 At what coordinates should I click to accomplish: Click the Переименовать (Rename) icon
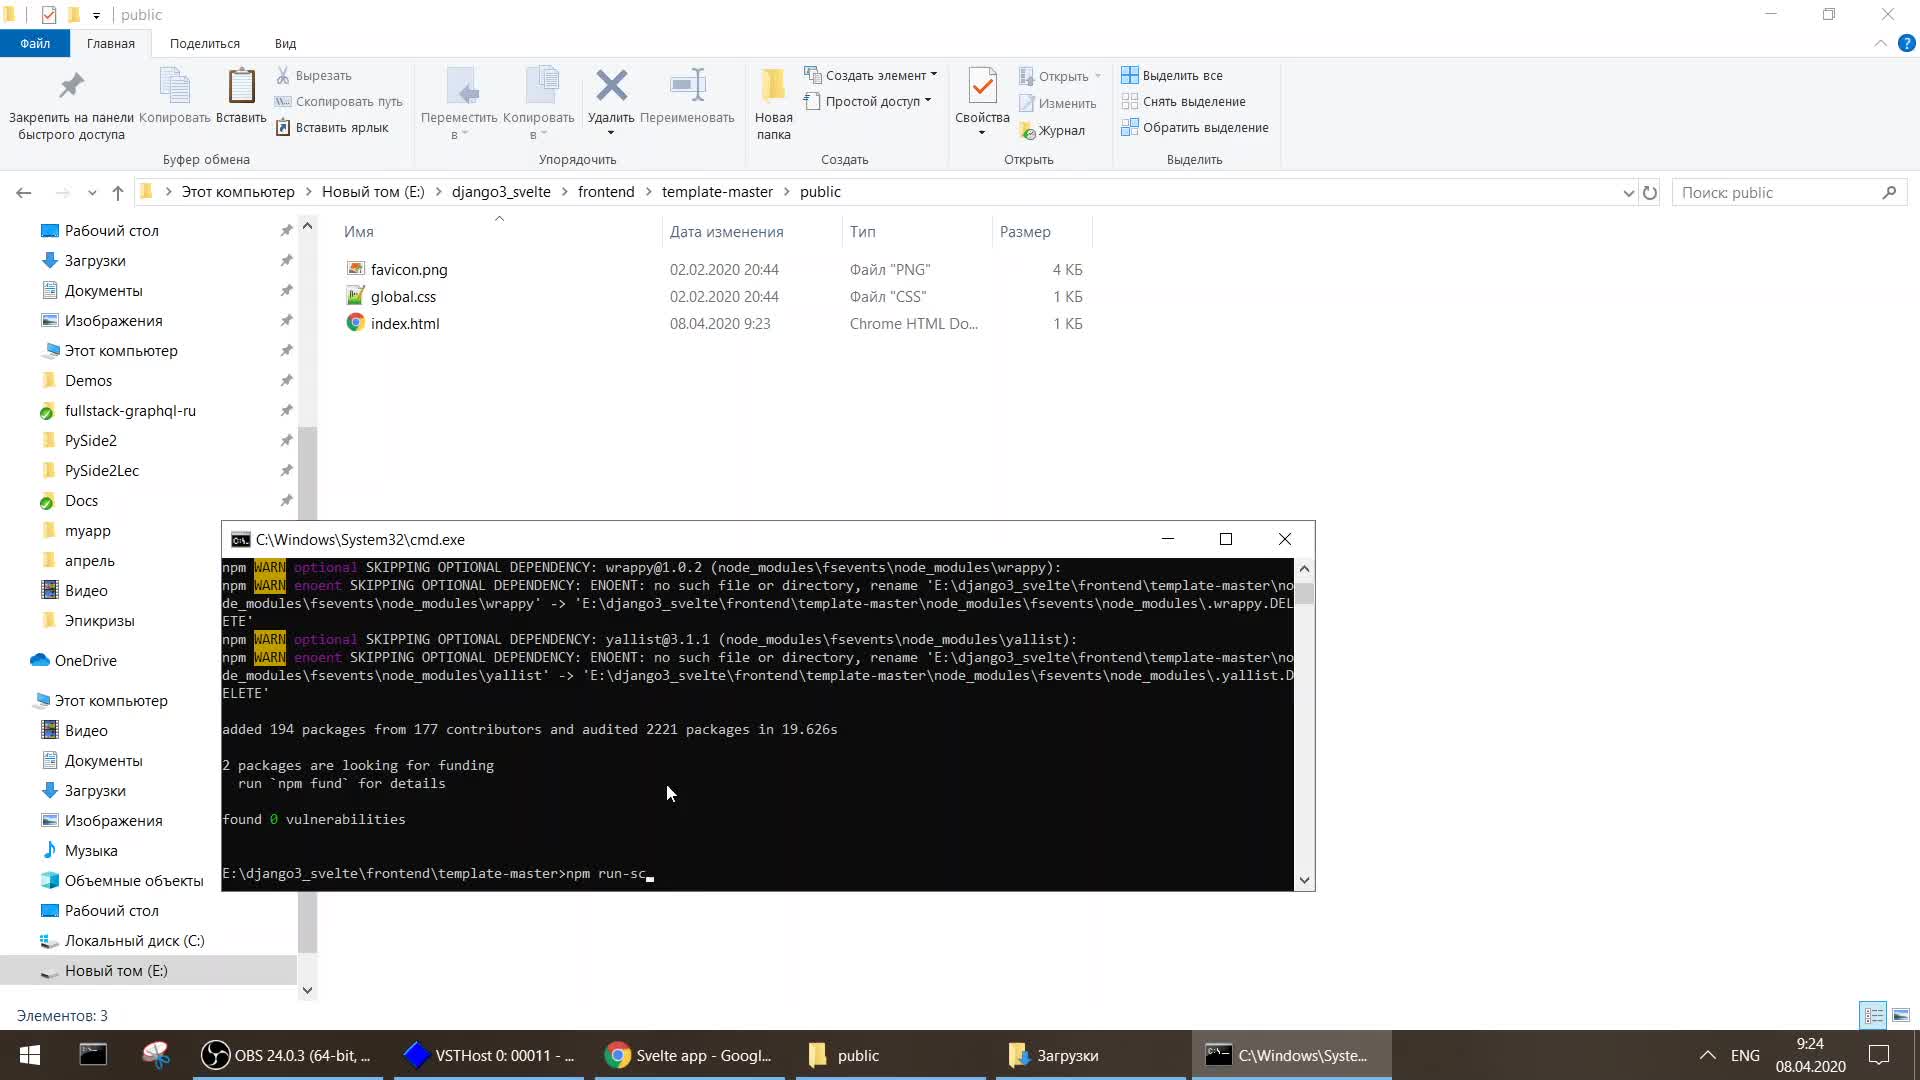click(x=687, y=97)
